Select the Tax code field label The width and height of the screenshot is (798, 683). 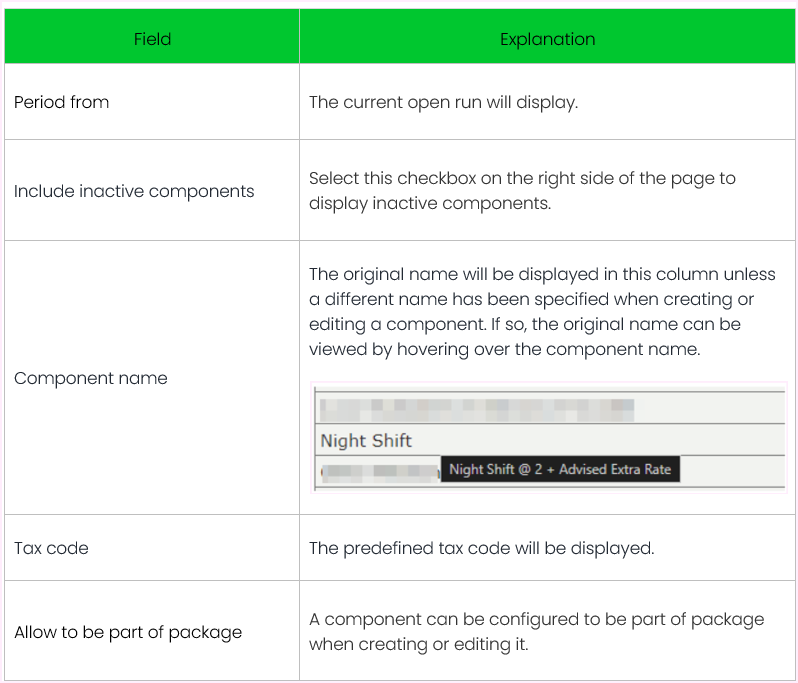pos(51,548)
